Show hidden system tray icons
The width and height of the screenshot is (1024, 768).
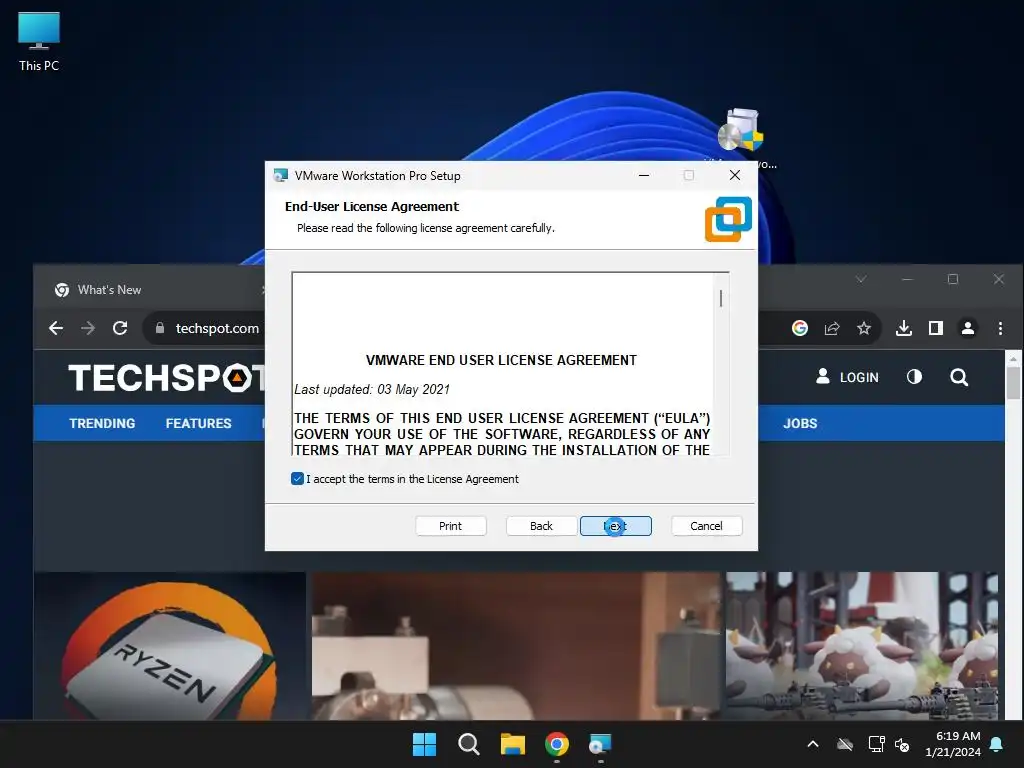click(x=813, y=744)
